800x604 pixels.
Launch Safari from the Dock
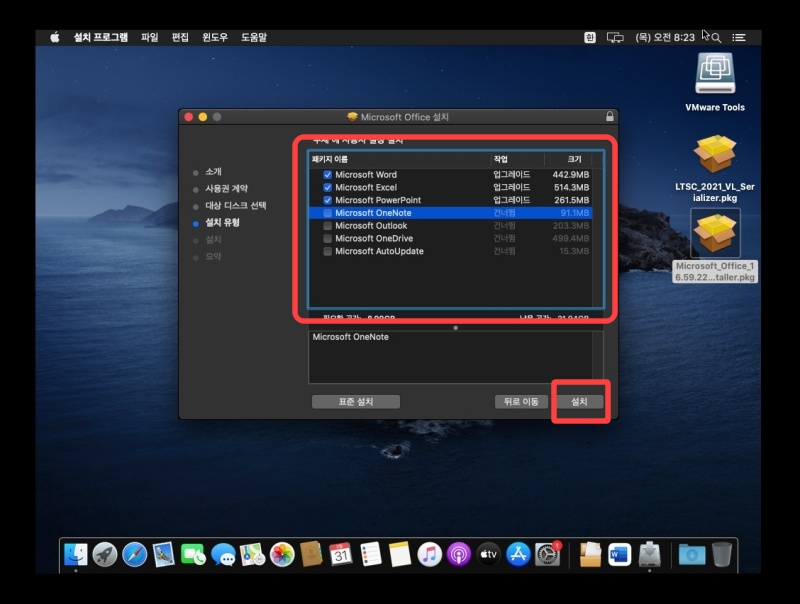[x=135, y=555]
